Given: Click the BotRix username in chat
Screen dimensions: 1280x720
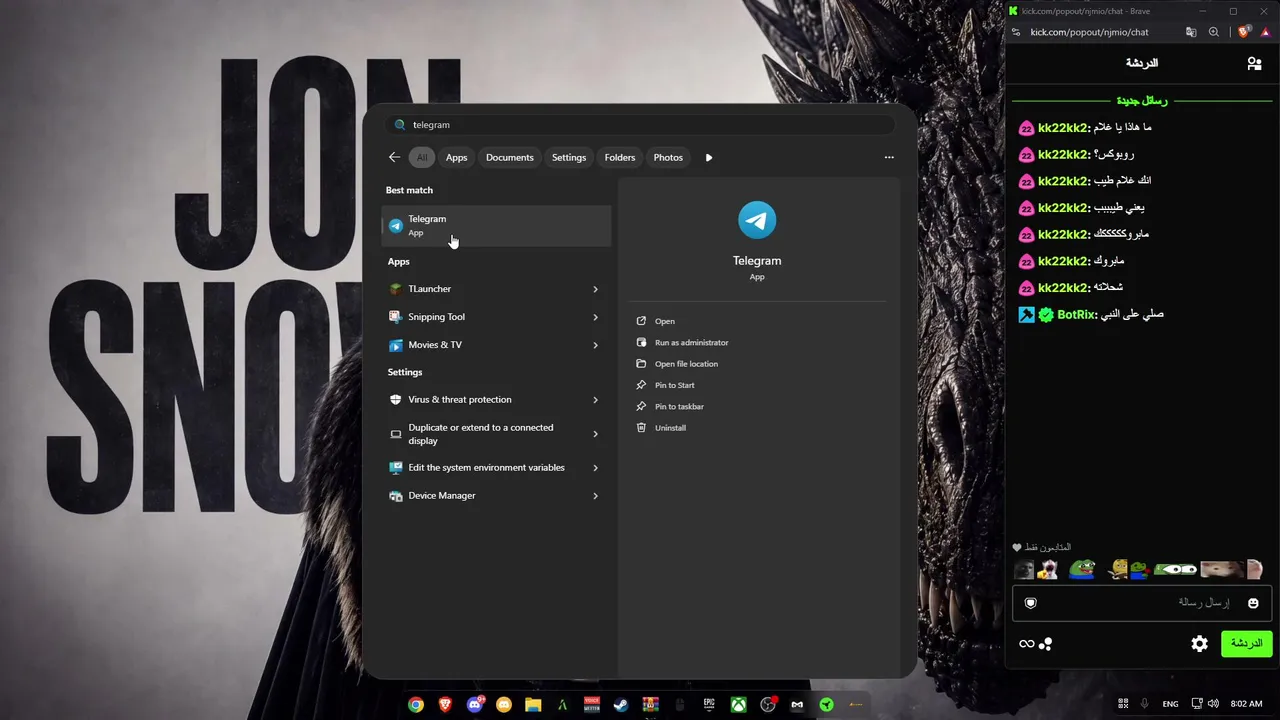Looking at the screenshot, I should 1077,315.
